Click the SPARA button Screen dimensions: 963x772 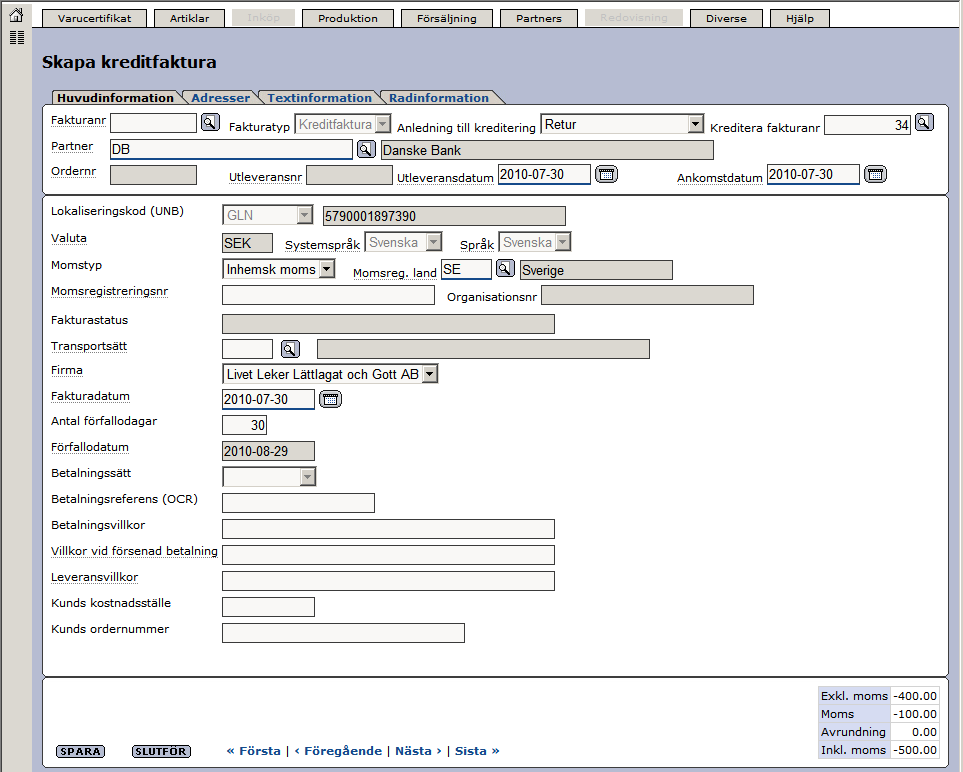(80, 751)
